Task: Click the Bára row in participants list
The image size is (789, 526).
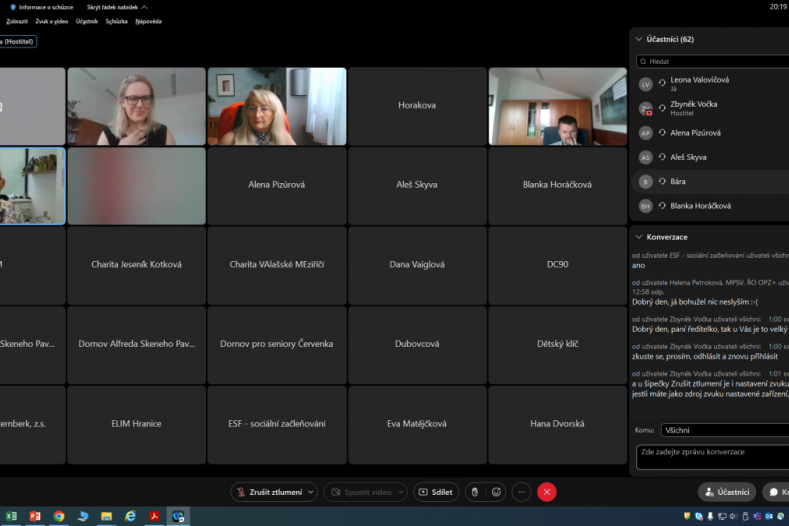Action: pyautogui.click(x=711, y=181)
